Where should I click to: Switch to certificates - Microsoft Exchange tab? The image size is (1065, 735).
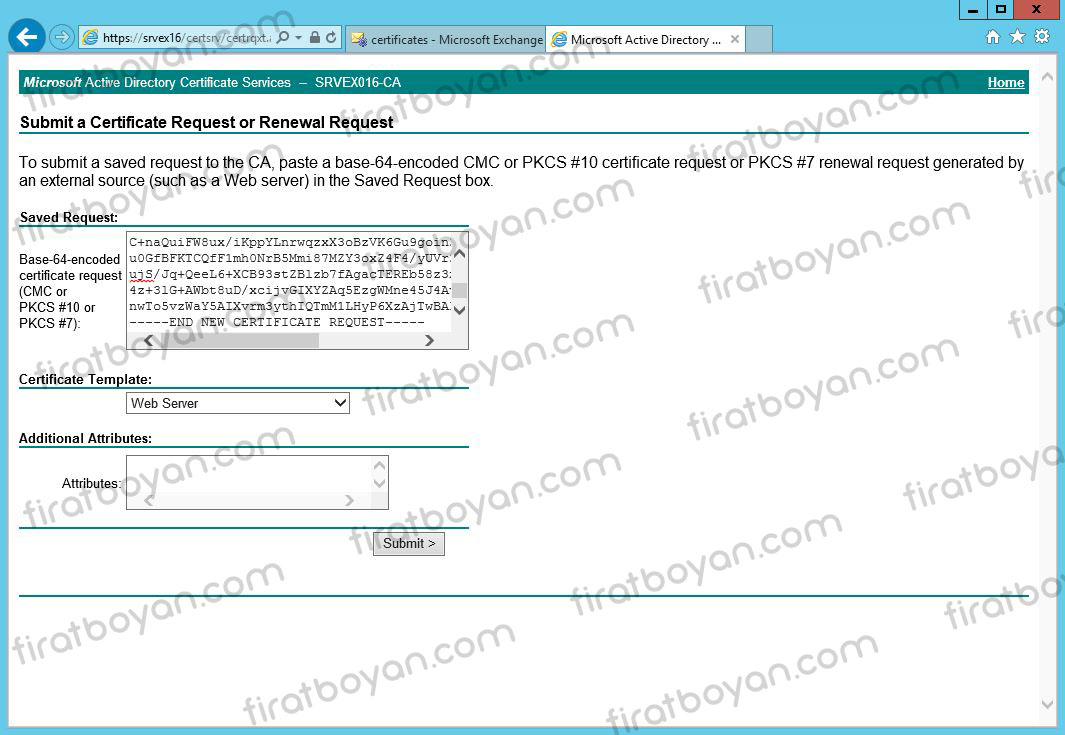pyautogui.click(x=446, y=39)
